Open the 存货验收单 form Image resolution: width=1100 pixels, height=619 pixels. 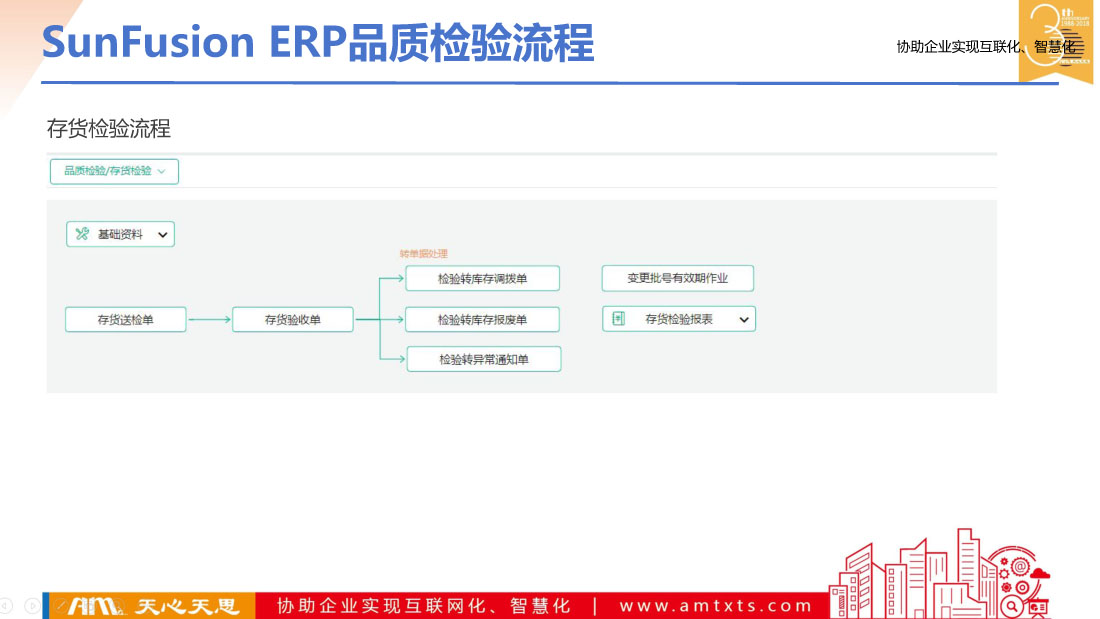292,320
